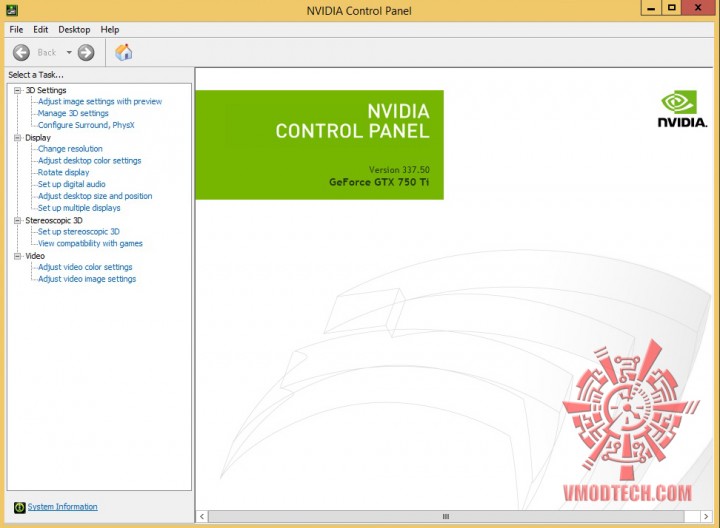The image size is (720, 528).
Task: Click the Video category label
Action: tap(35, 256)
